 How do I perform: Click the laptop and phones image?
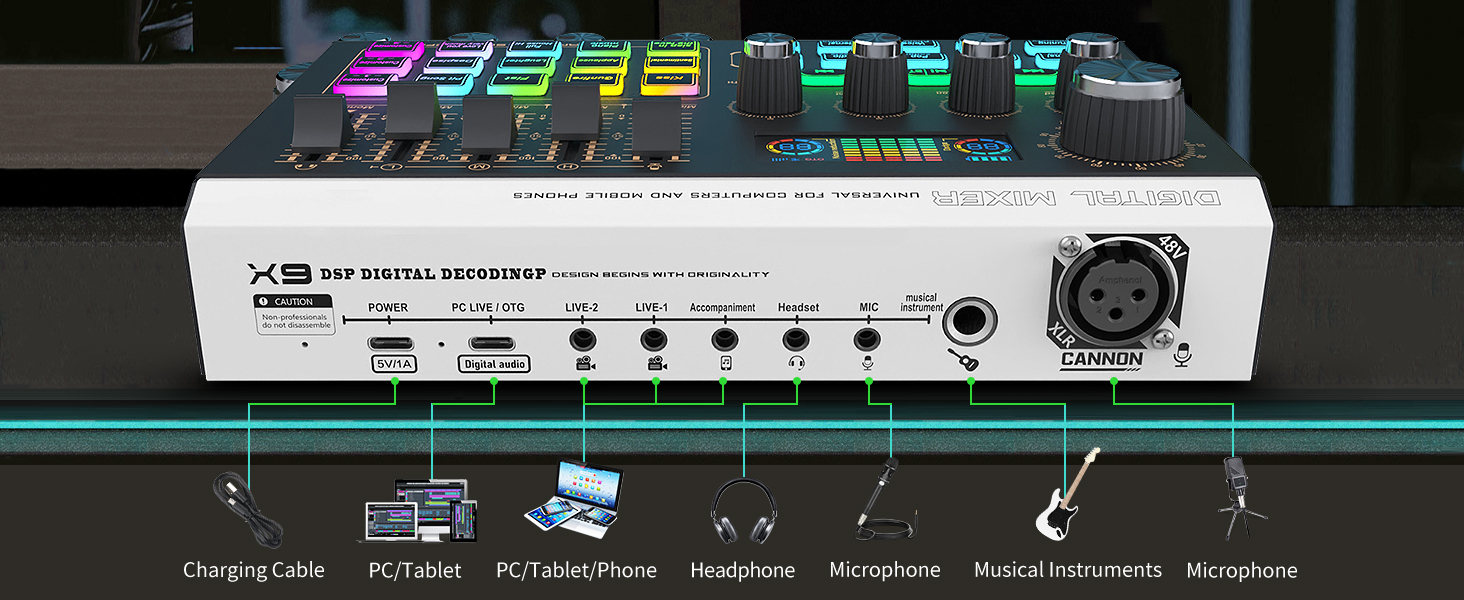pos(574,499)
